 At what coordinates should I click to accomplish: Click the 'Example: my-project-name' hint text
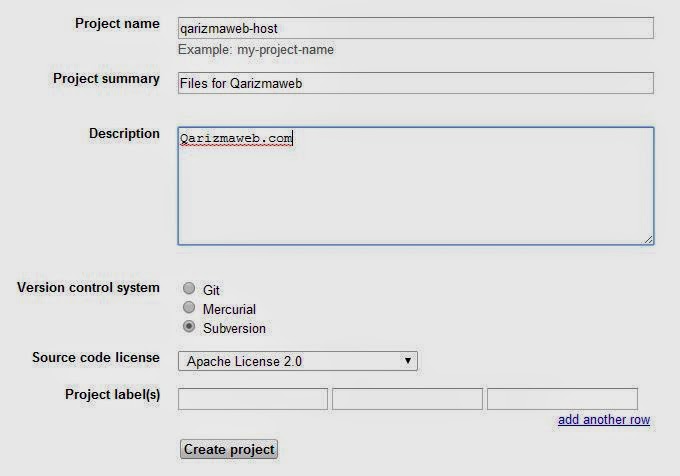point(256,50)
